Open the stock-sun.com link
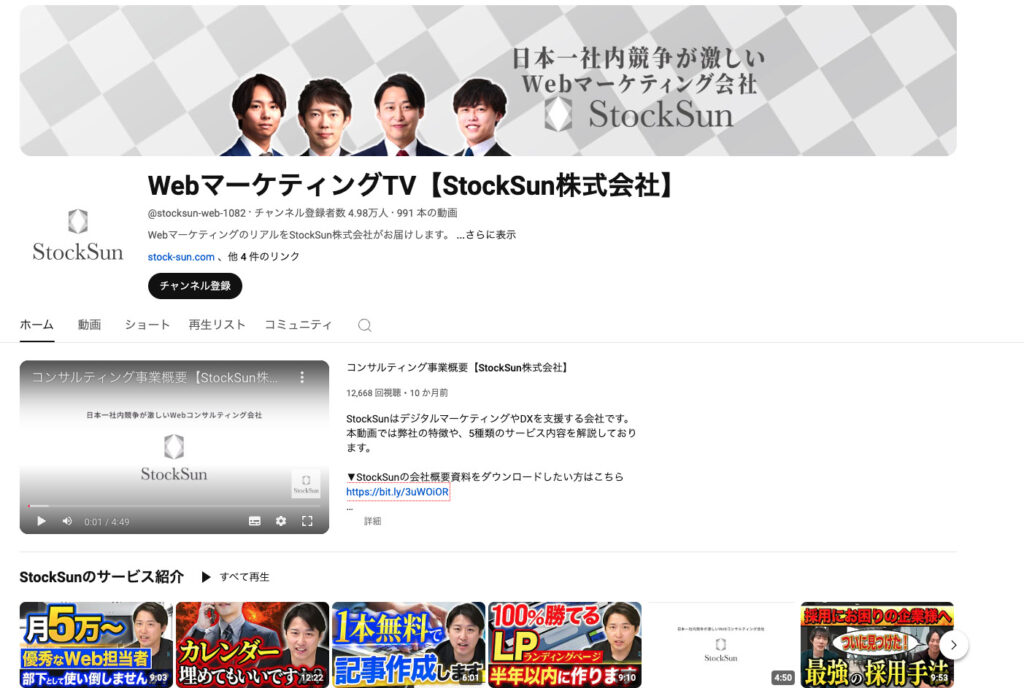 (x=181, y=256)
